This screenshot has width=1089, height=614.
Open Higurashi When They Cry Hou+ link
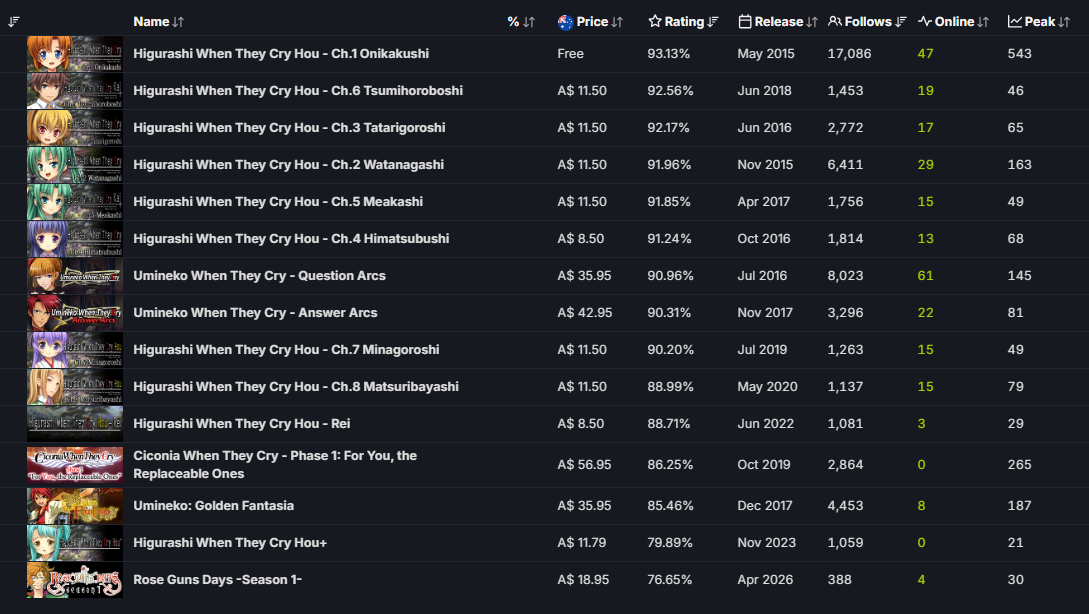coord(230,542)
